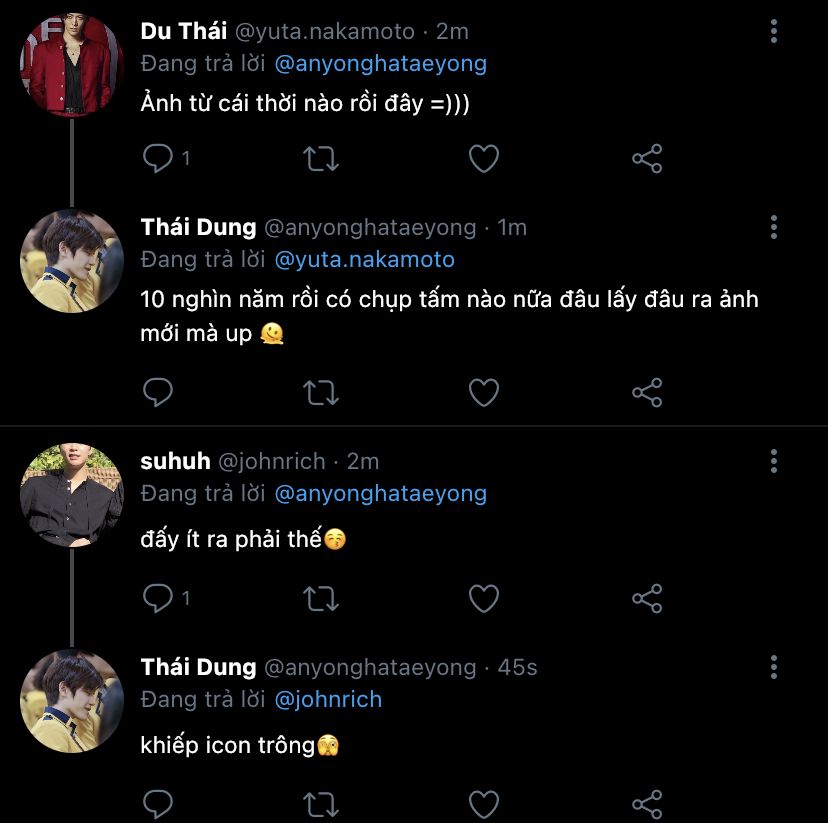Open the @johnrich mention link
828x823 pixels.
click(328, 699)
